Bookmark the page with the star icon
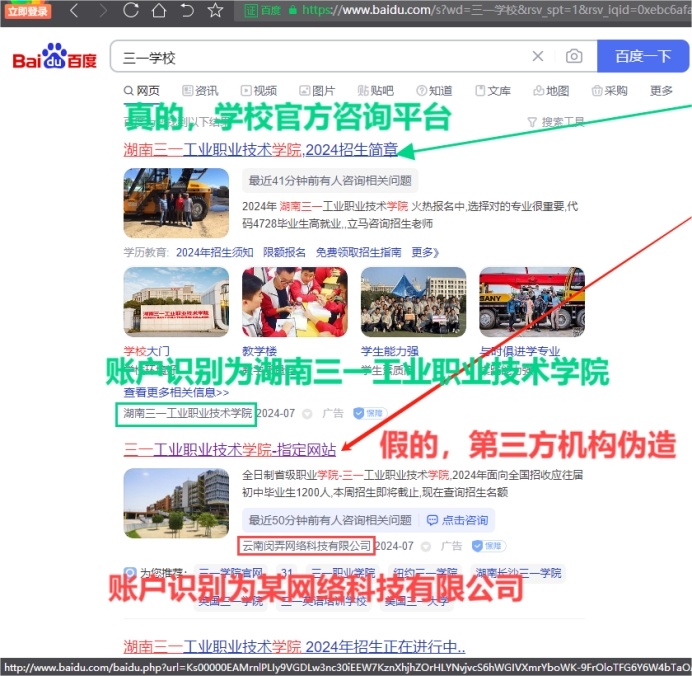Screen dimensions: 692x676 [x=215, y=10]
